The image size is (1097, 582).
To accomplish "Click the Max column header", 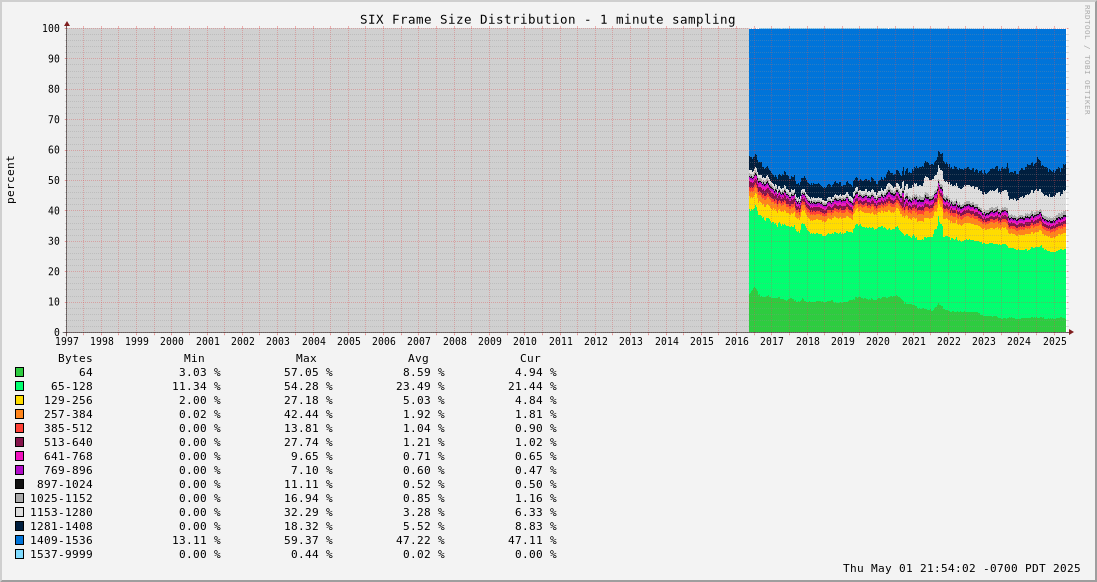I will pos(306,358).
